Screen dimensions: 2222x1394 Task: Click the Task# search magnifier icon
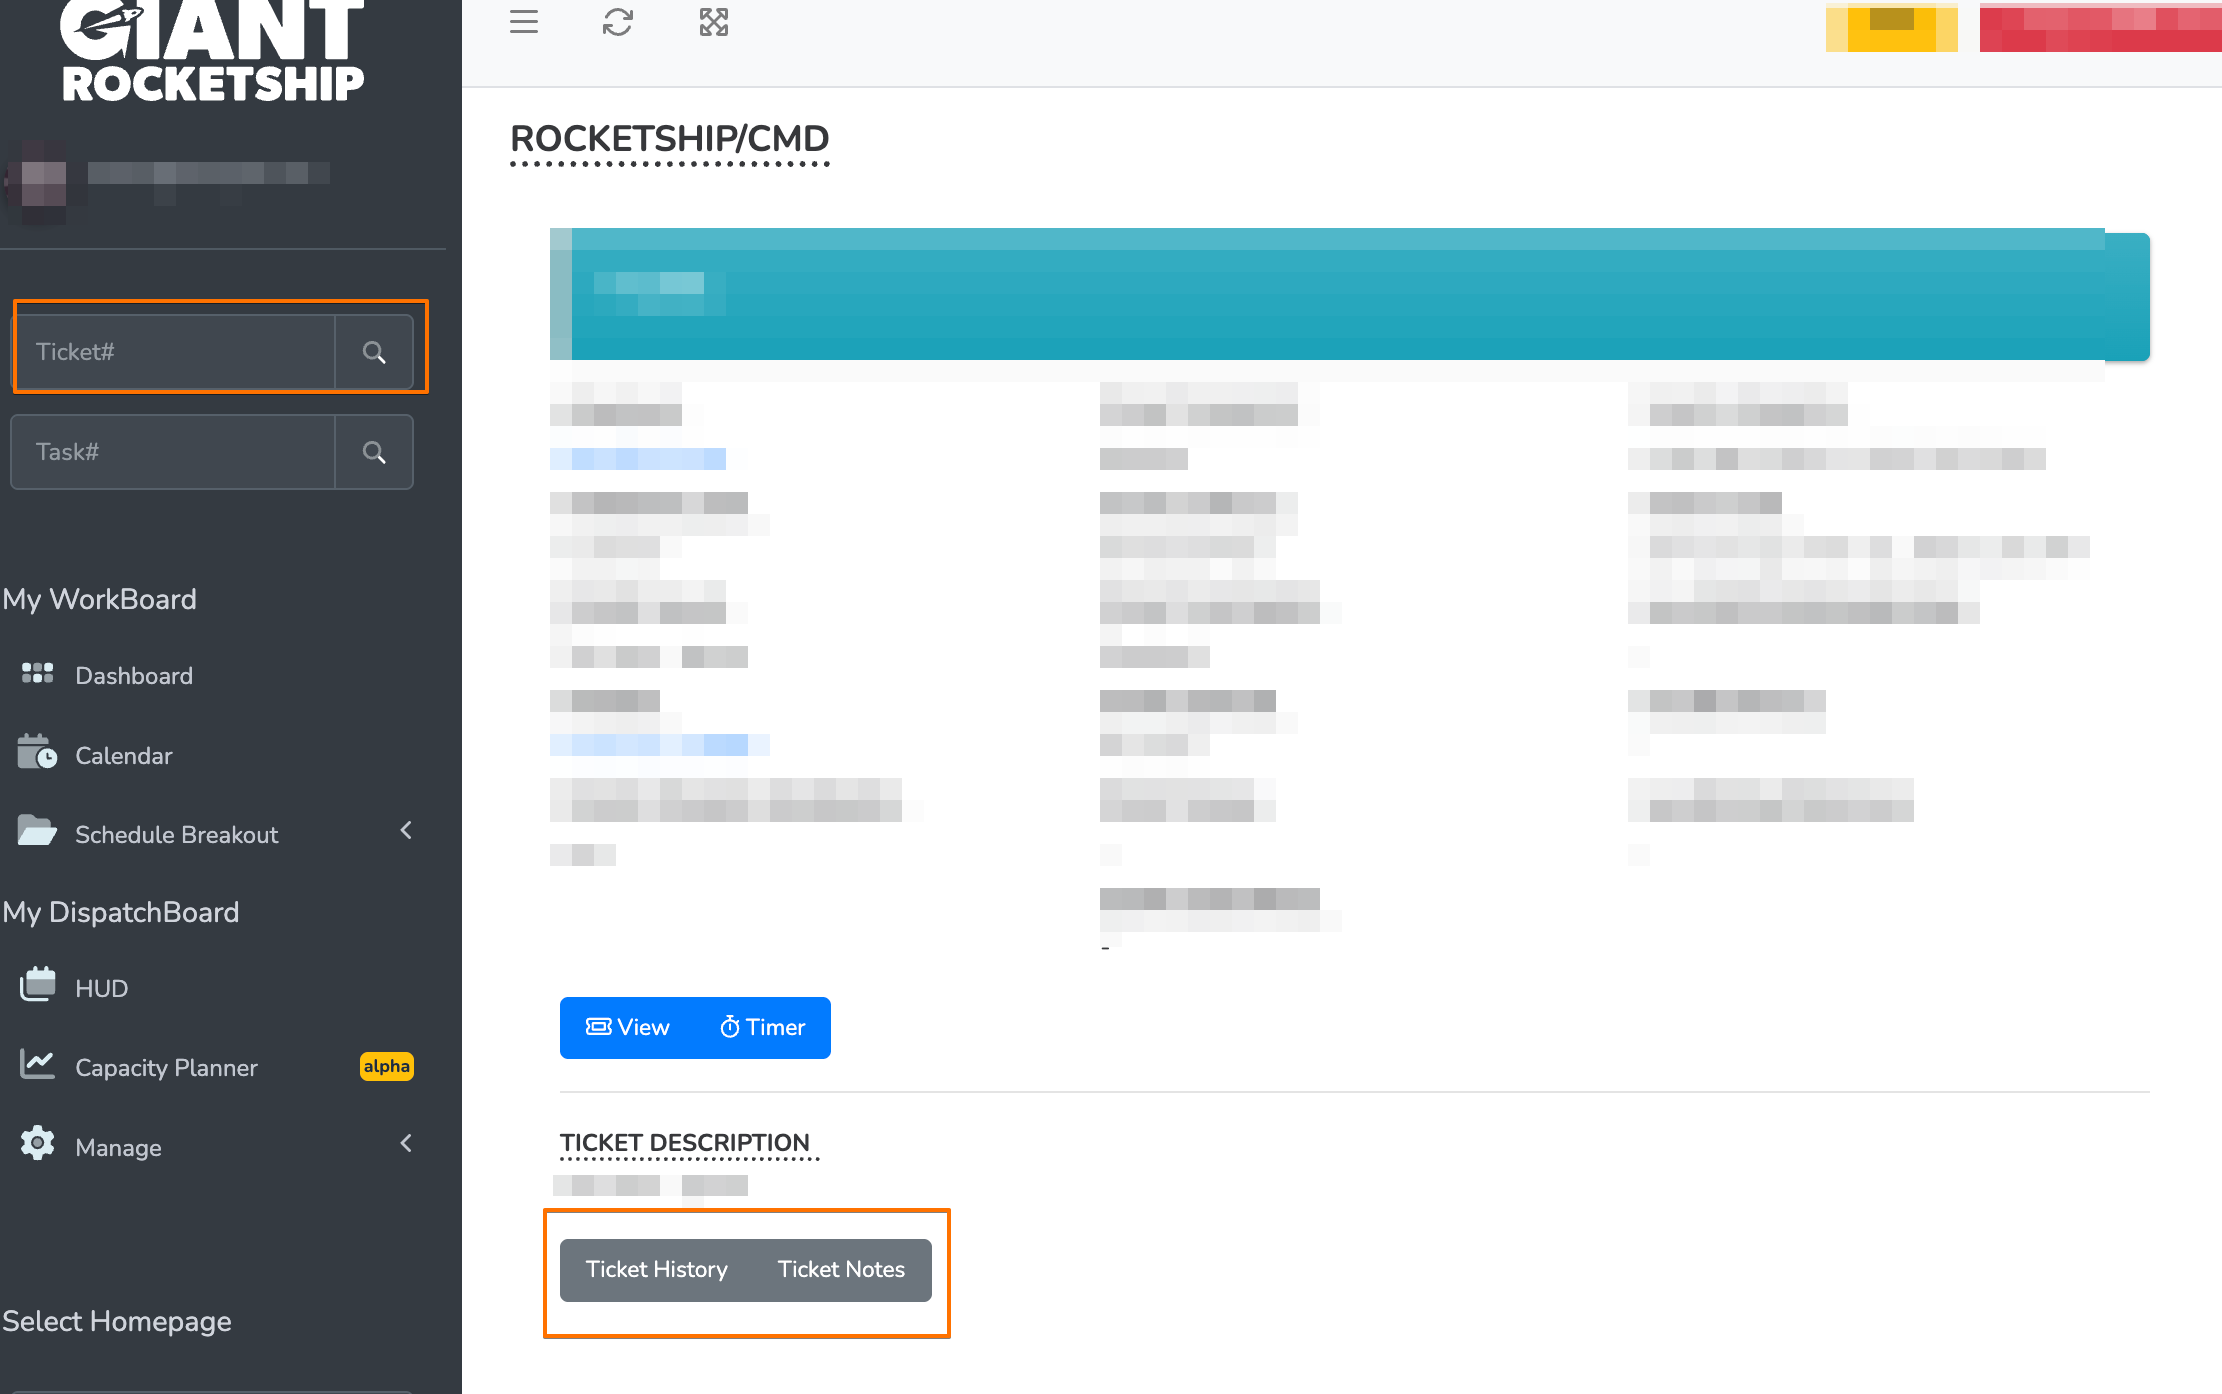point(374,452)
